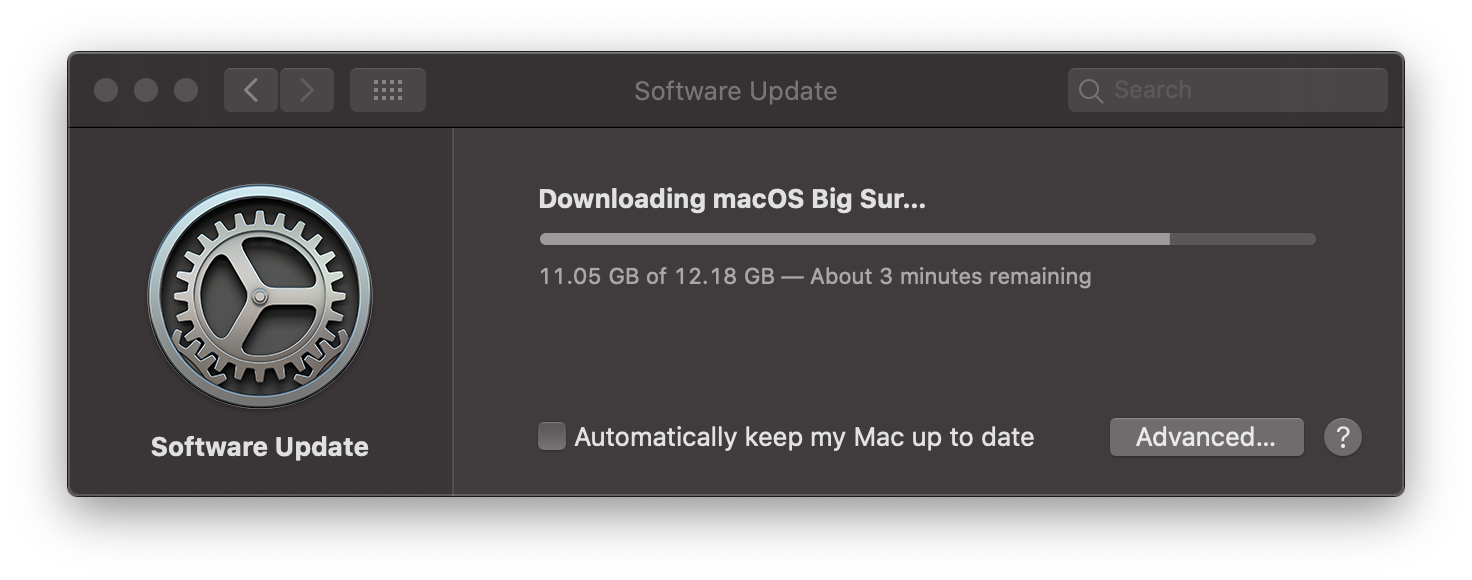Click the Software Update label under the gear
Image resolution: width=1472 pixels, height=580 pixels.
(x=260, y=447)
